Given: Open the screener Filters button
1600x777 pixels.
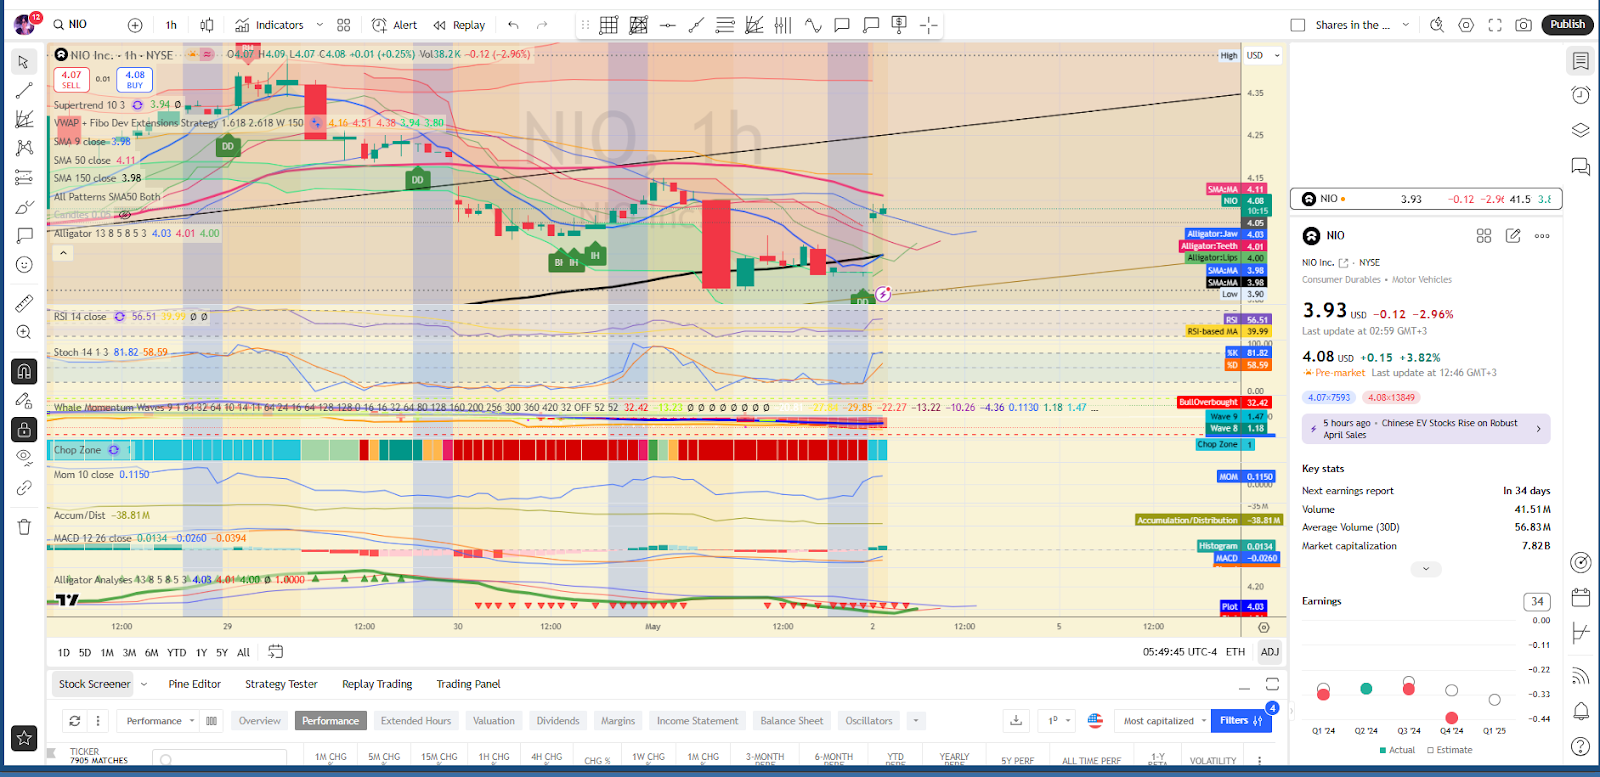Looking at the screenshot, I should click(x=1241, y=721).
